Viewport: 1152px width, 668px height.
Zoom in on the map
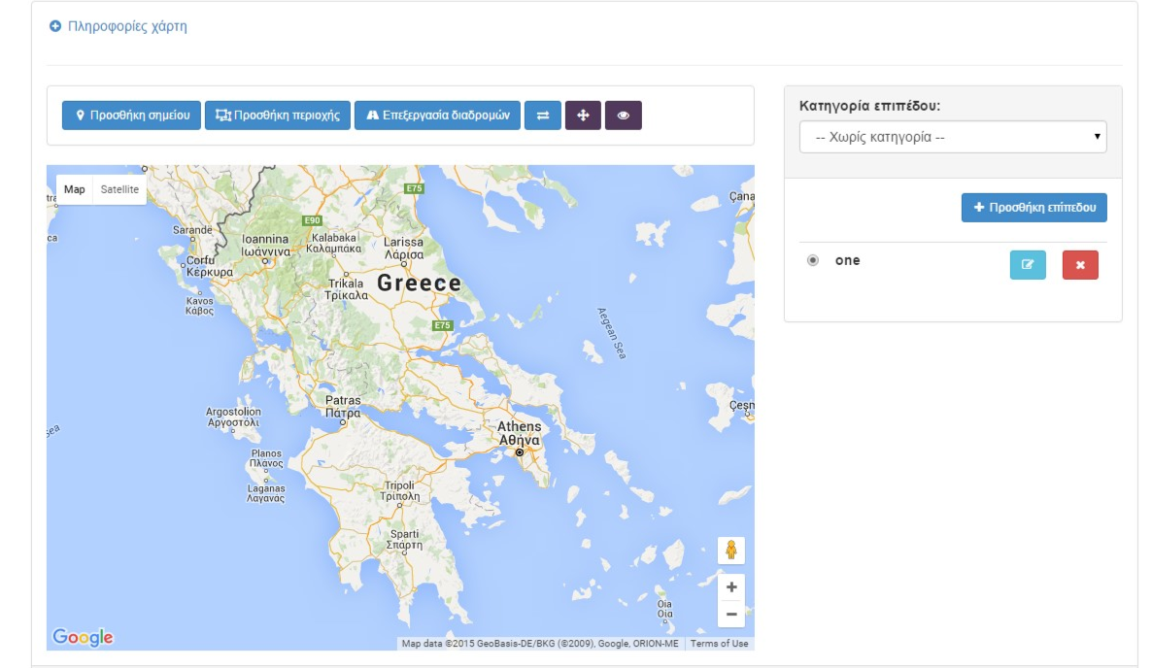pos(731,587)
